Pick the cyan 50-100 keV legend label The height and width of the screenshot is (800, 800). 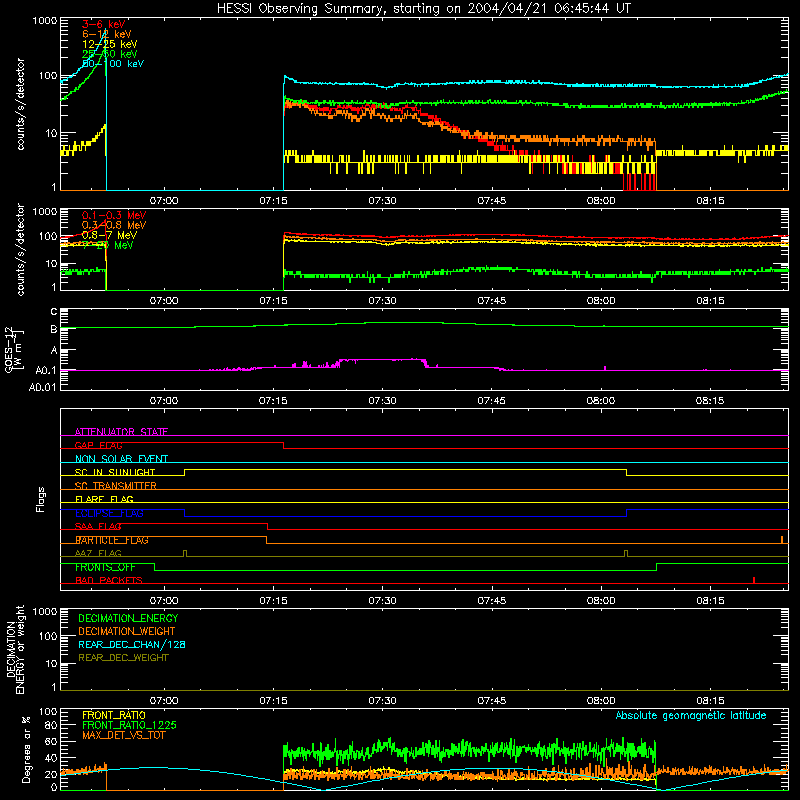point(113,64)
